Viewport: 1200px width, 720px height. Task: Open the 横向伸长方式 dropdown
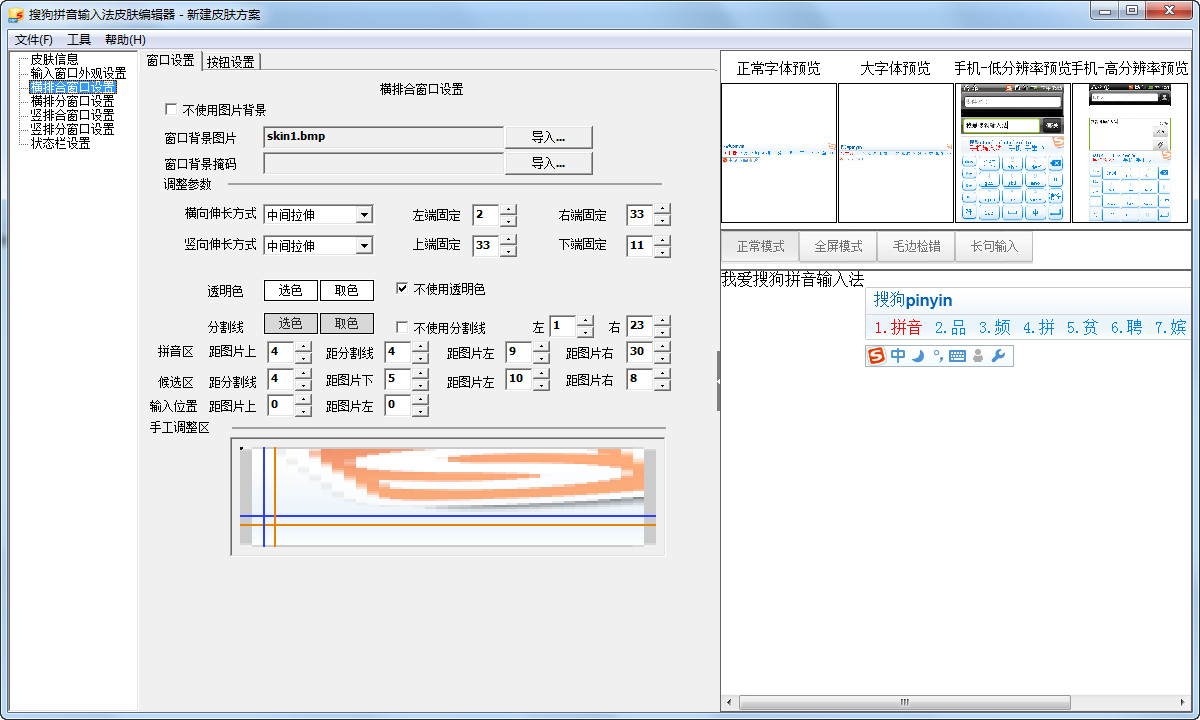(x=364, y=215)
